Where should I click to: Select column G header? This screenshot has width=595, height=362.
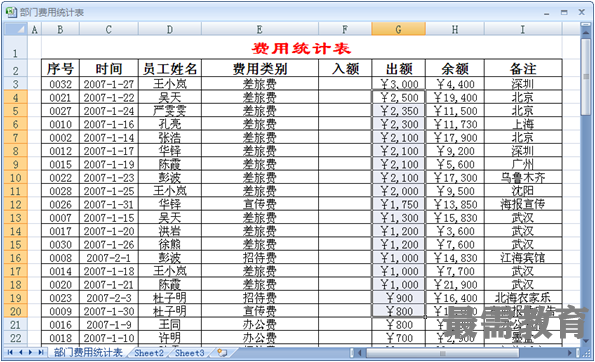point(398,29)
